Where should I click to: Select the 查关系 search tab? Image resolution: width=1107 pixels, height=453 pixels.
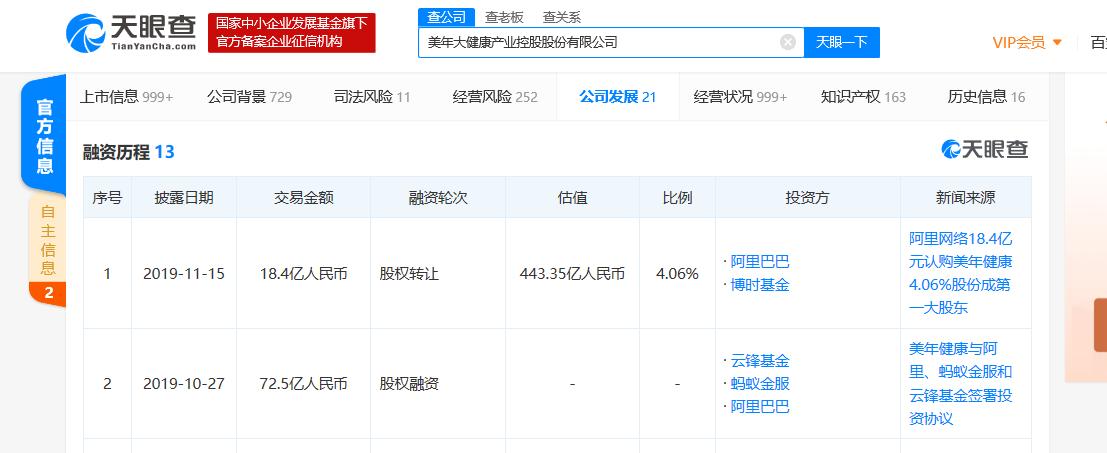(561, 18)
